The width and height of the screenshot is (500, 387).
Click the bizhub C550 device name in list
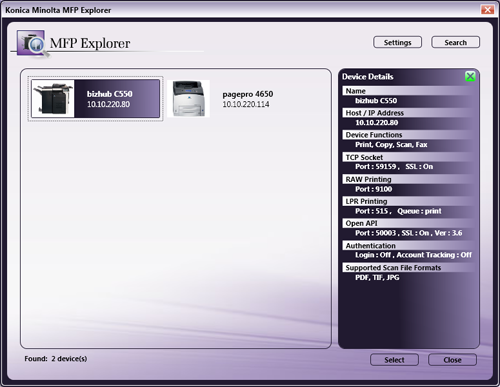tap(110, 94)
